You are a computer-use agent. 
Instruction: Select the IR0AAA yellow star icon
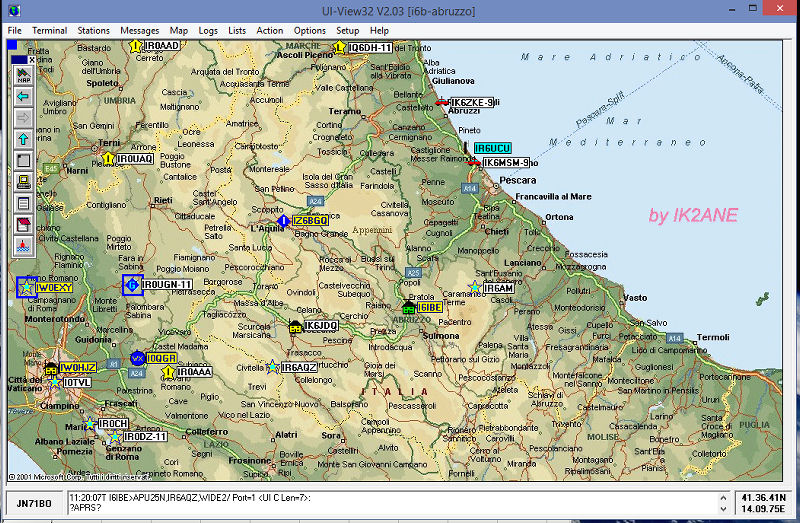(168, 372)
